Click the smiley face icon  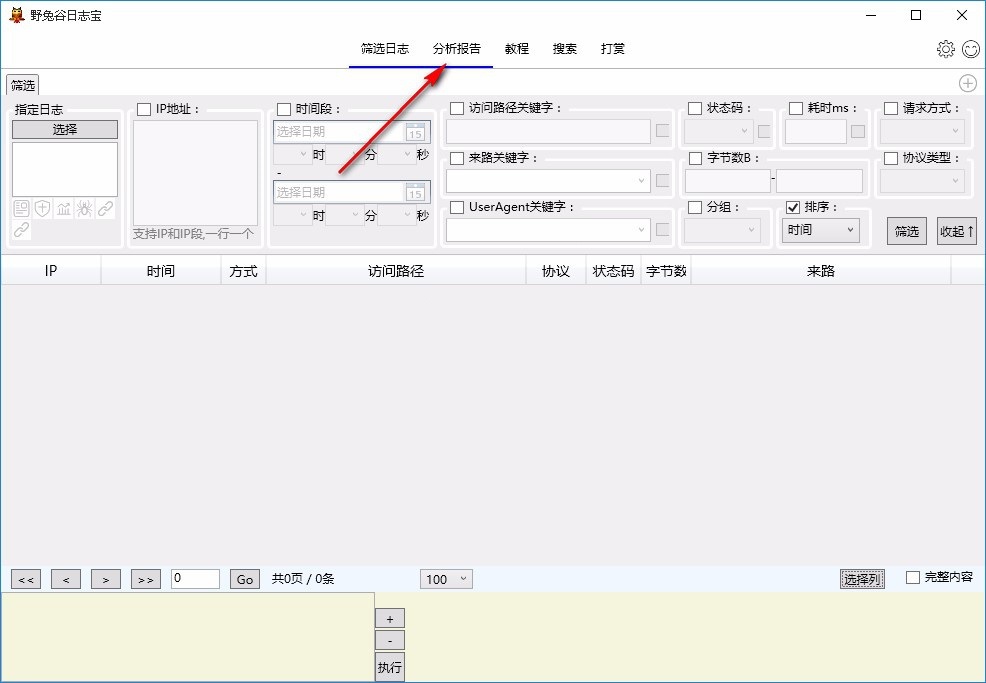tap(971, 48)
